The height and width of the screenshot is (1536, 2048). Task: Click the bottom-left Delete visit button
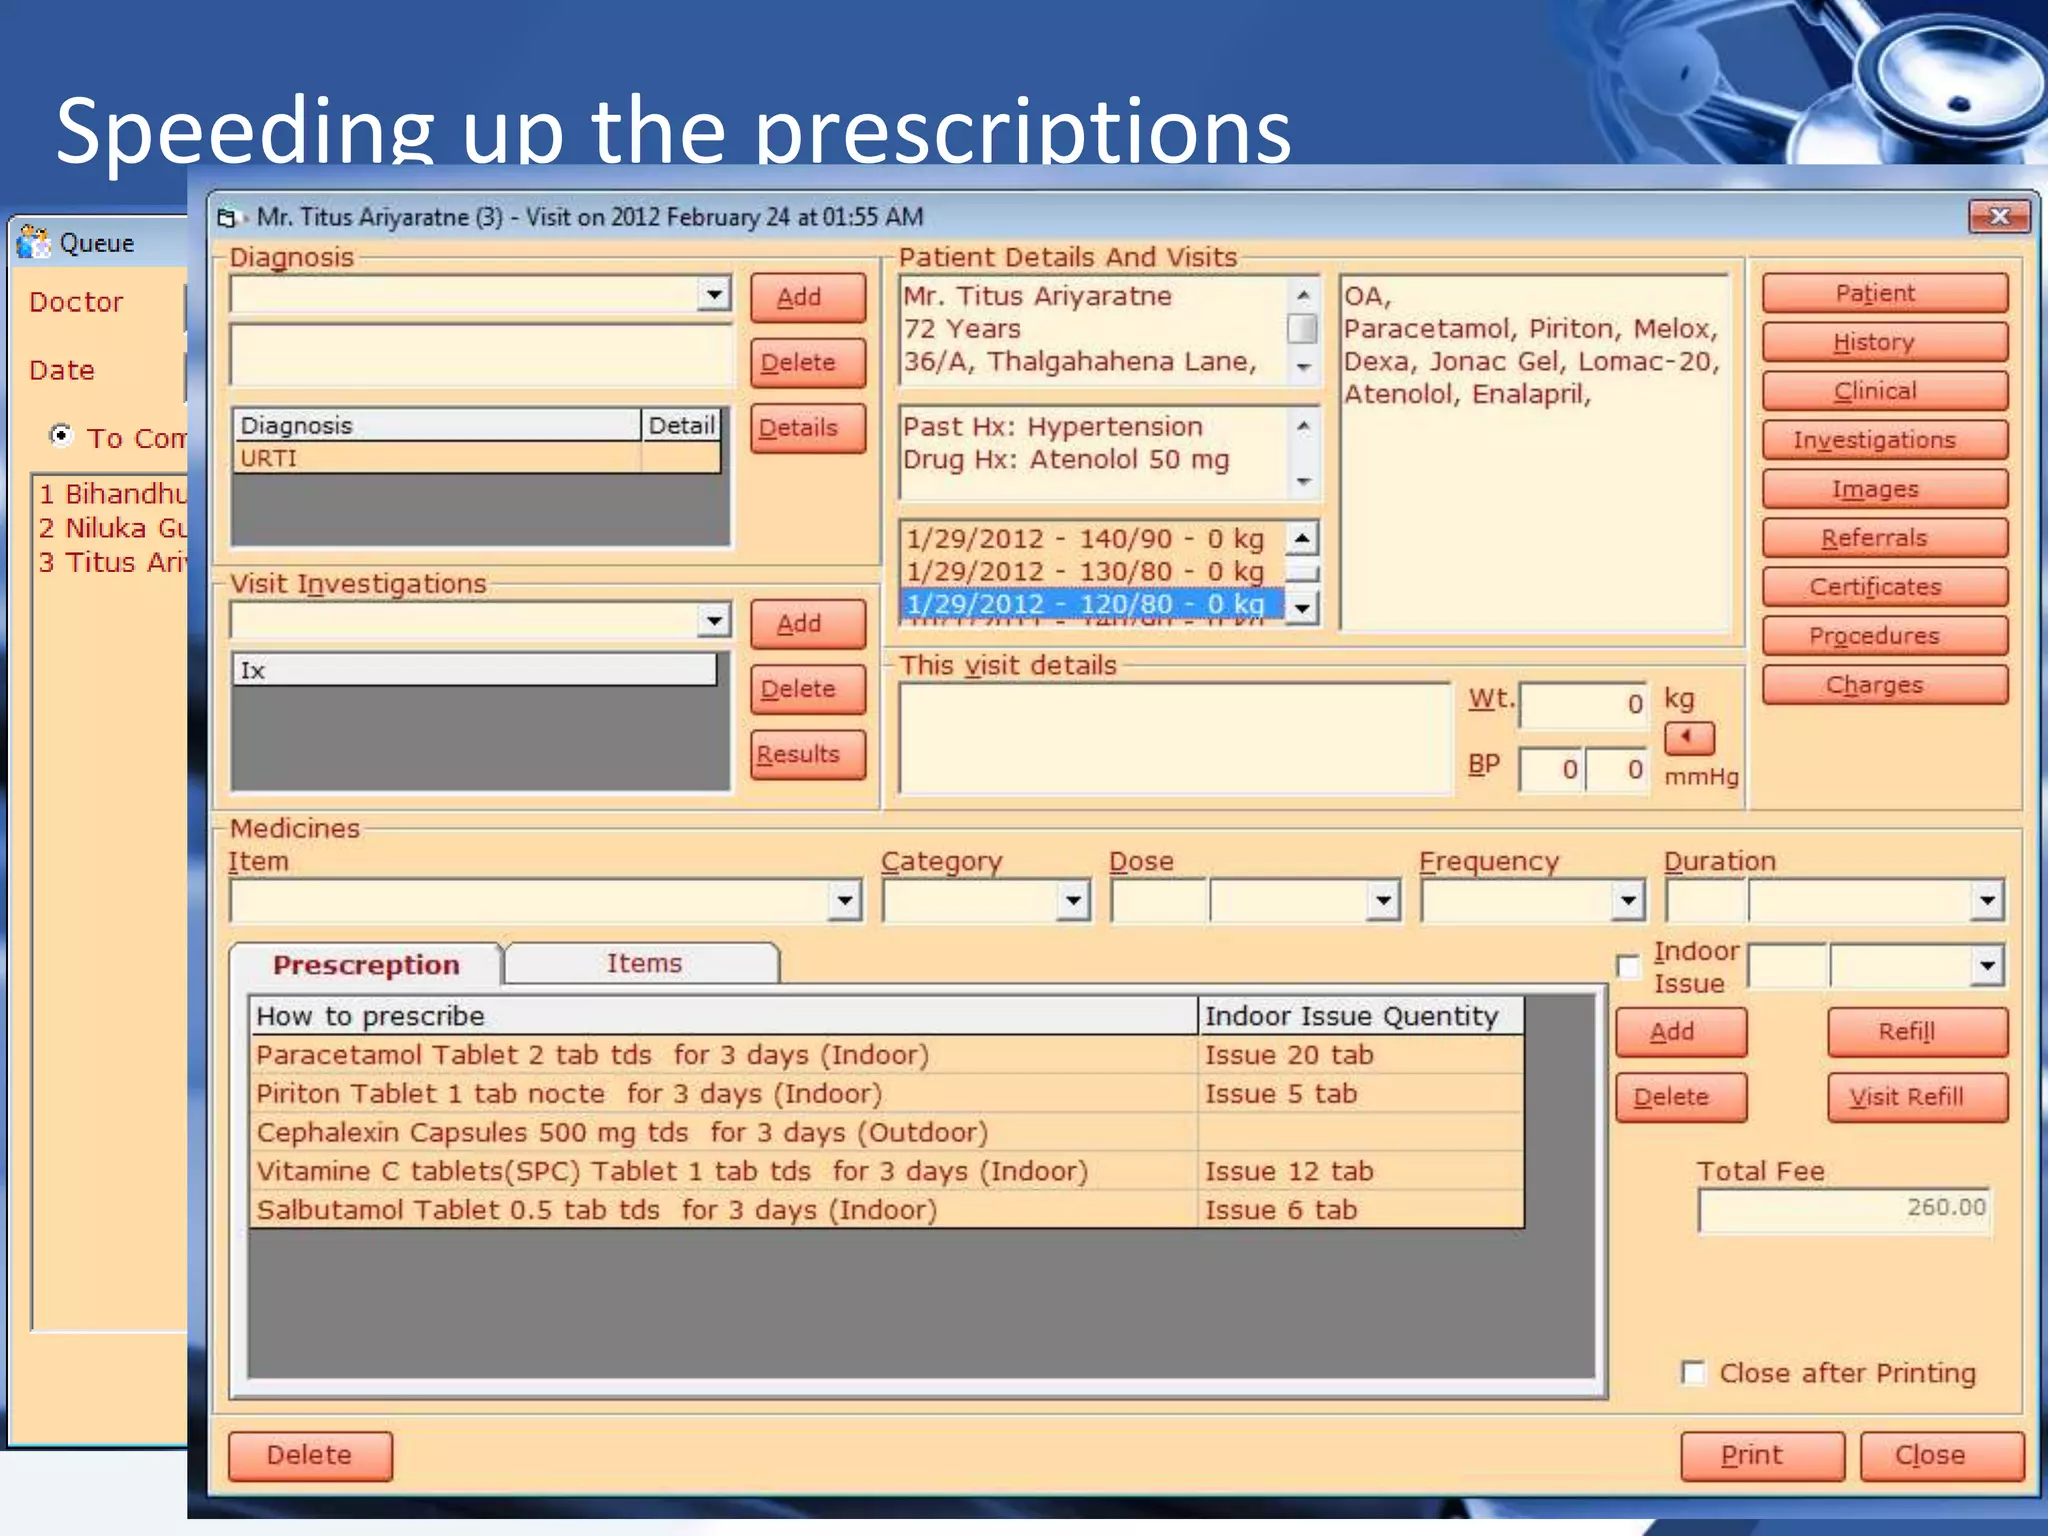point(310,1455)
